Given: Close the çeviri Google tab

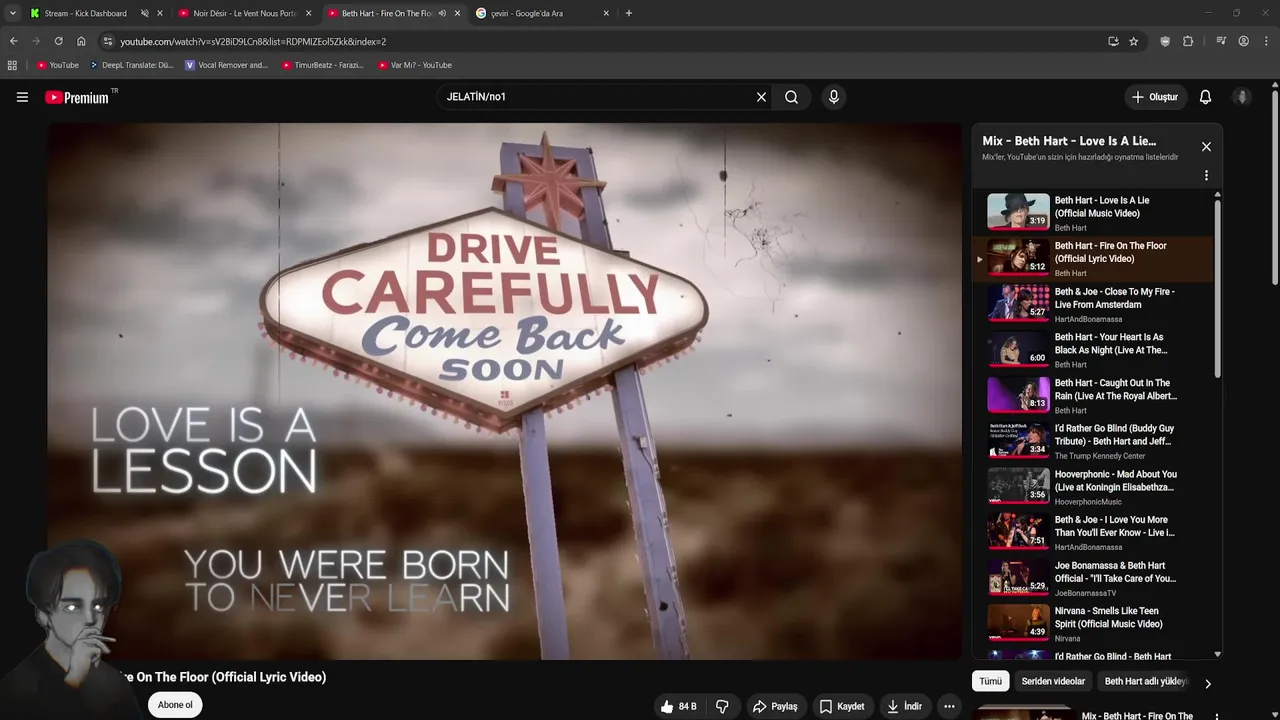Looking at the screenshot, I should [606, 13].
